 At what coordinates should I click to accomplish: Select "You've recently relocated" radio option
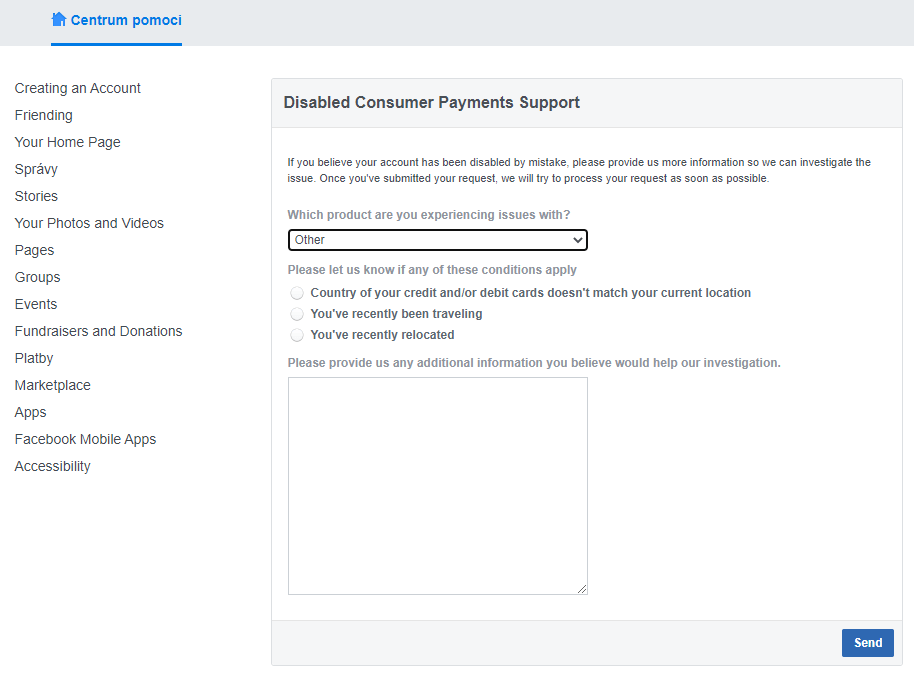[297, 335]
